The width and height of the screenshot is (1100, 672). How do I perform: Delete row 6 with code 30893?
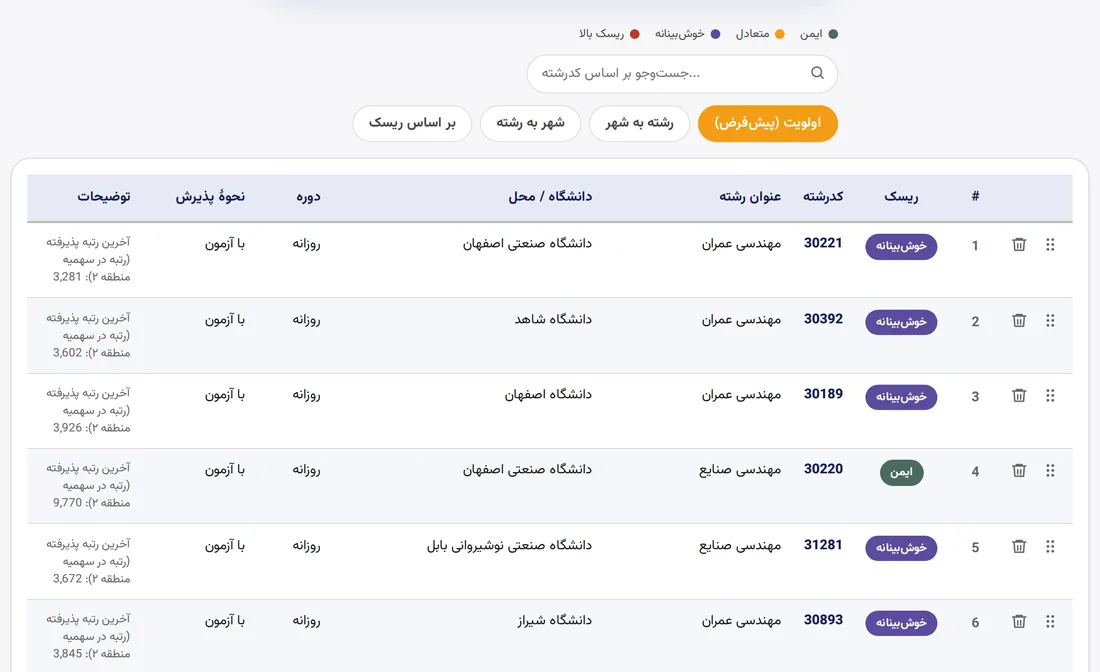(x=1019, y=621)
